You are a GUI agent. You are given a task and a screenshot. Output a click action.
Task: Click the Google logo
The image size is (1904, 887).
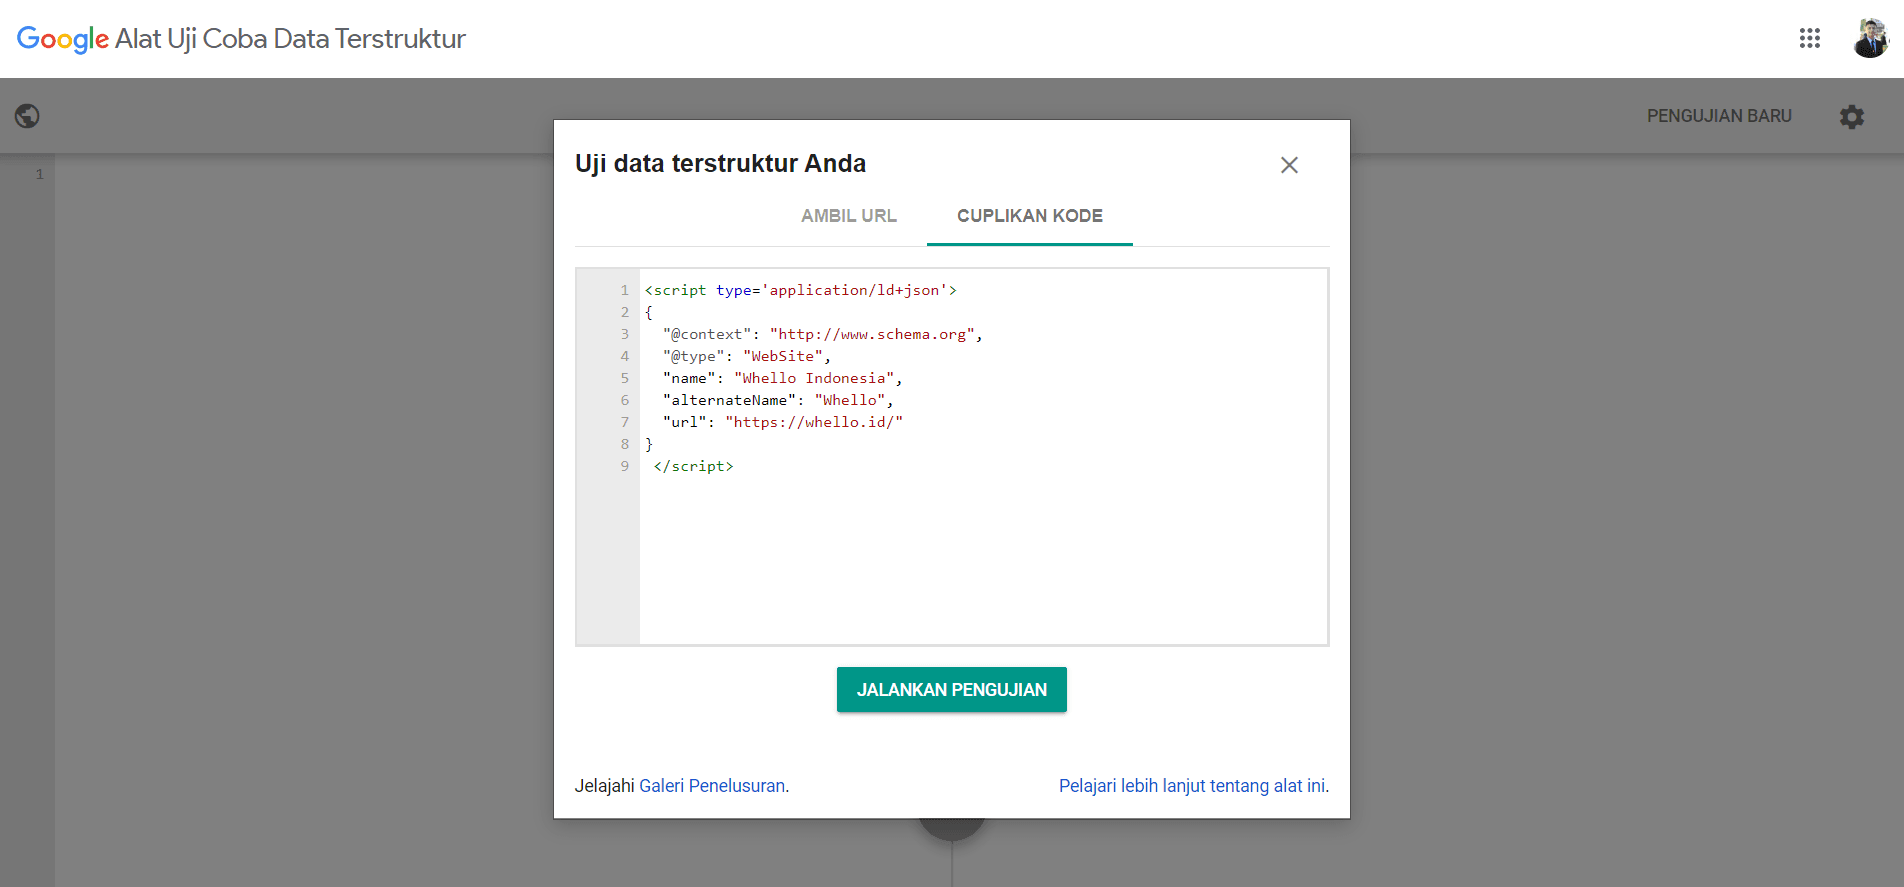click(x=62, y=39)
